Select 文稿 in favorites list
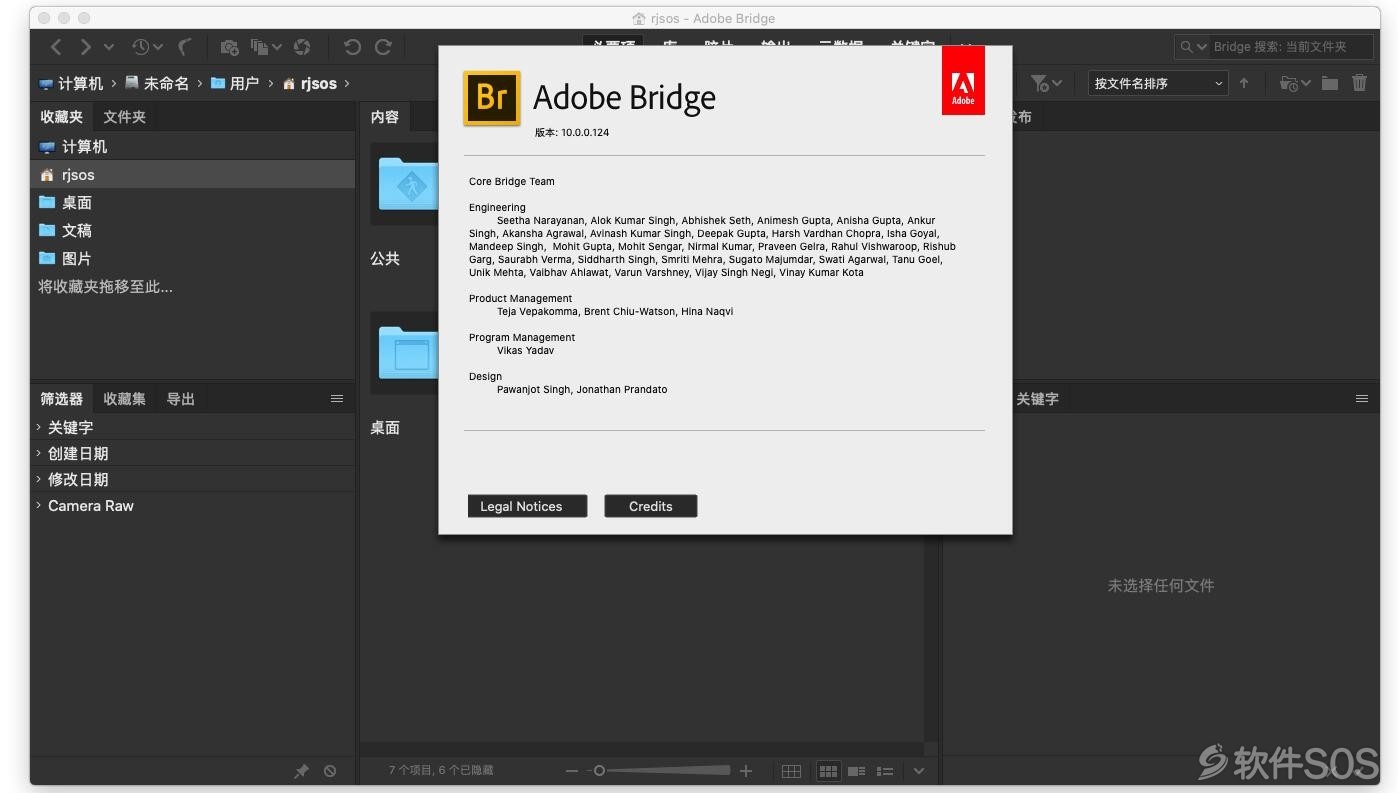 click(x=193, y=230)
